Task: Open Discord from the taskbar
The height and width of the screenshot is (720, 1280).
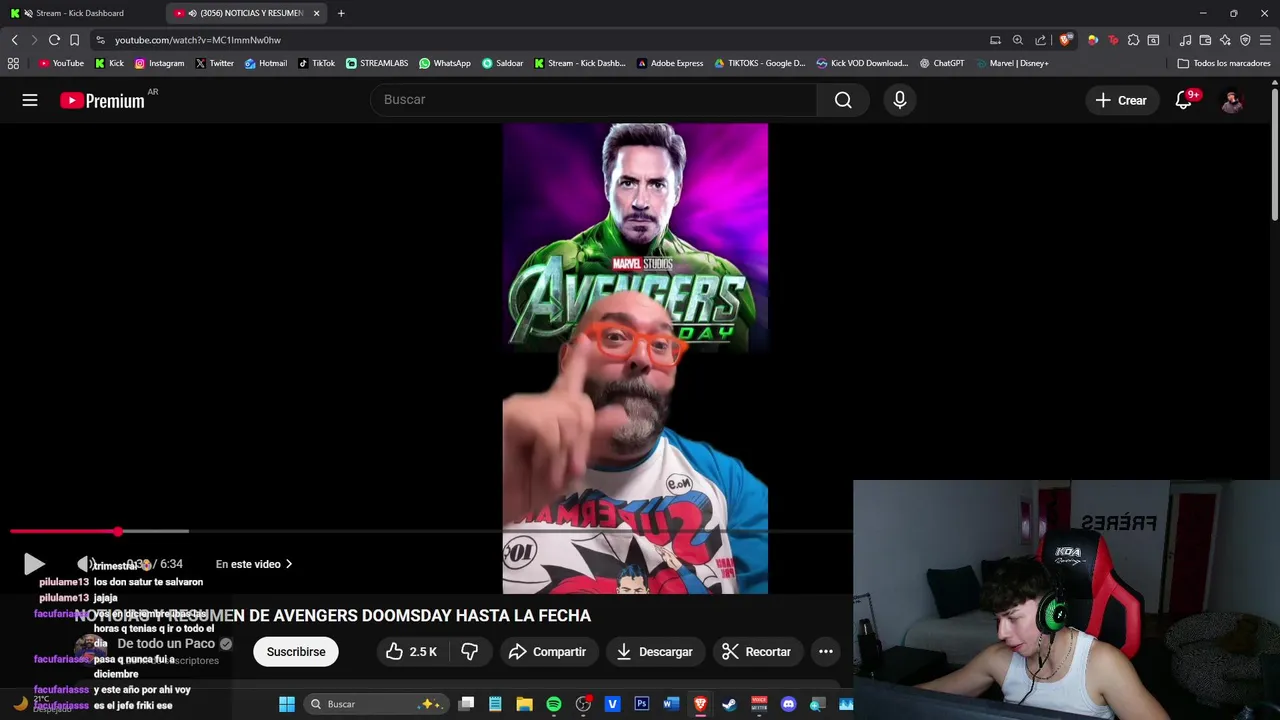Action: (x=788, y=704)
